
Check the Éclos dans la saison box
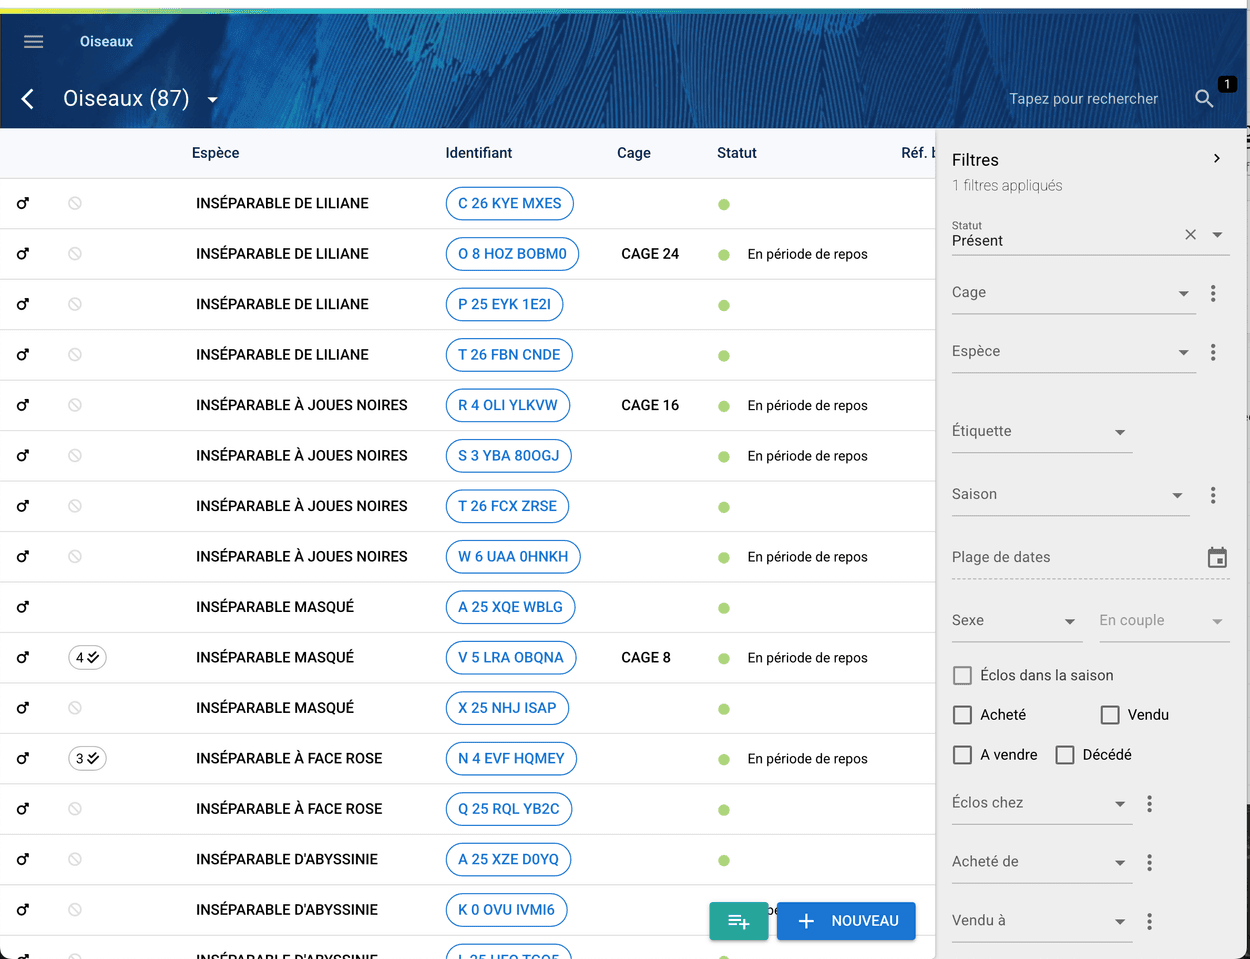[x=962, y=676]
